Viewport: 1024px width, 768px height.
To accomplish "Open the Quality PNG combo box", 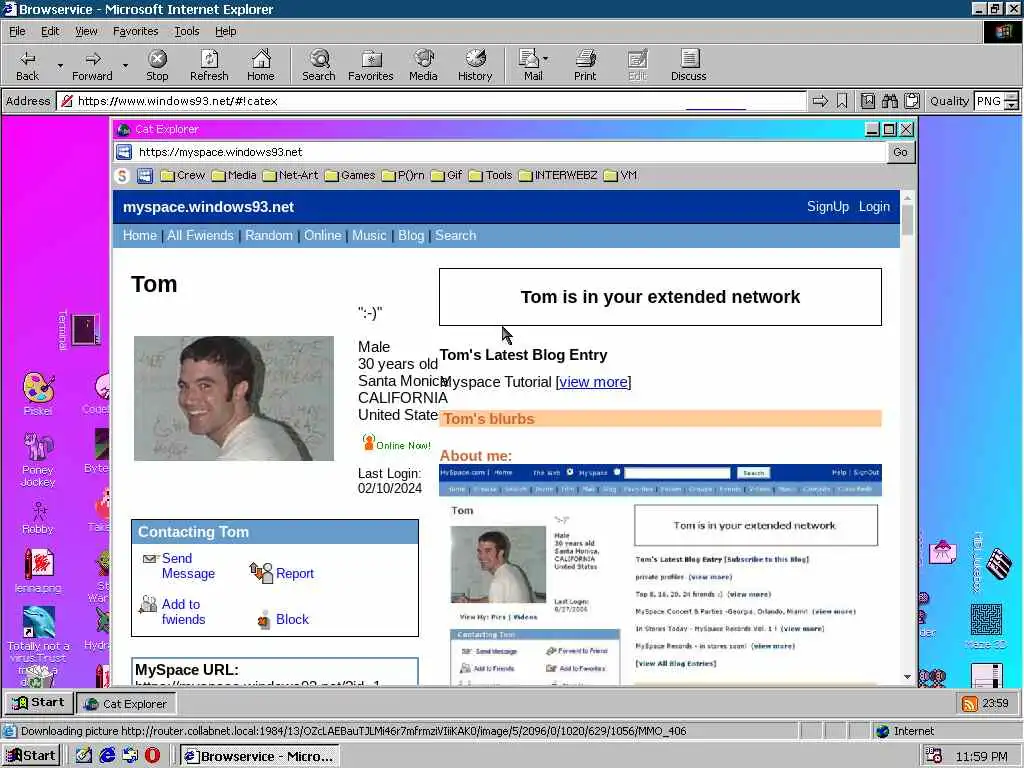I will [996, 101].
